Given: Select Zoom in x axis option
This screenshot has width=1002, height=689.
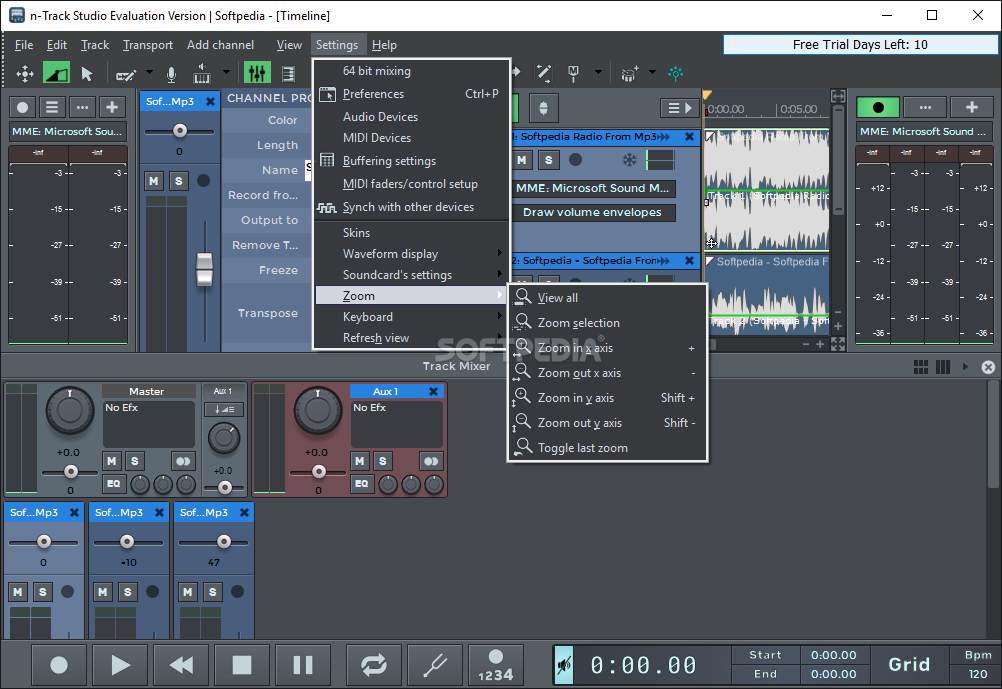Looking at the screenshot, I should [x=607, y=348].
